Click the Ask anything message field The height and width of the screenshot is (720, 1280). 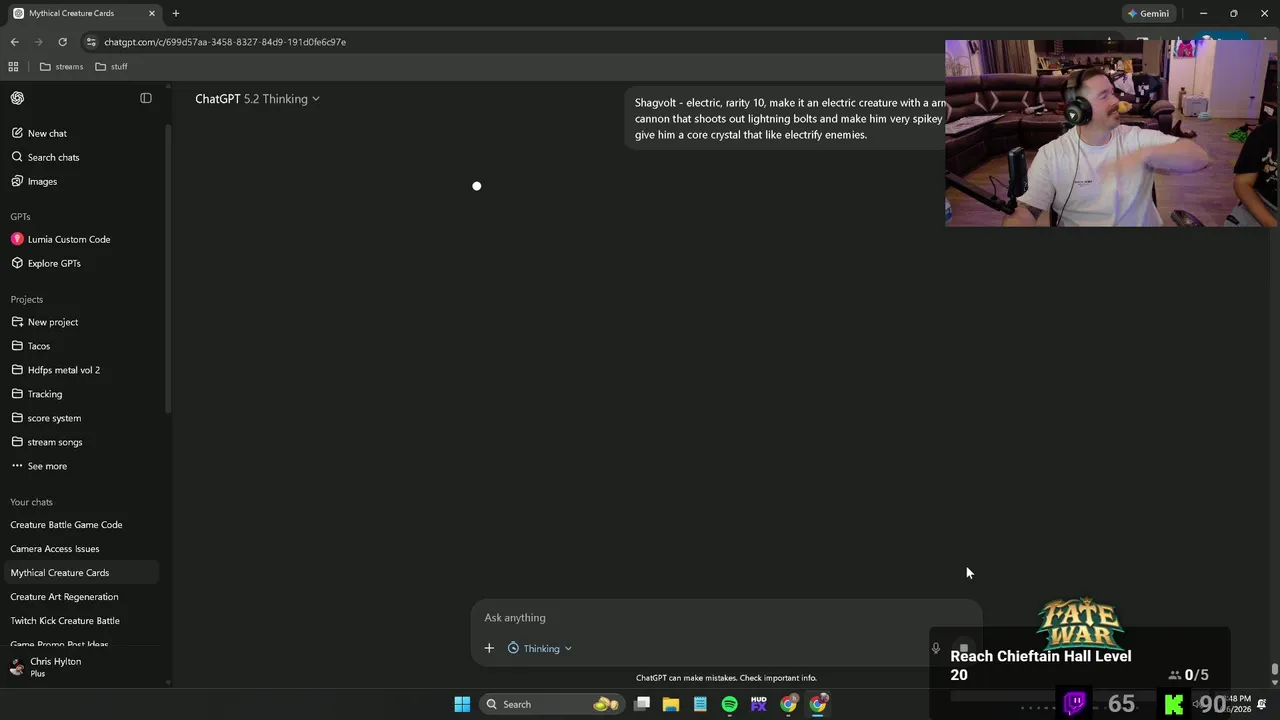point(726,618)
